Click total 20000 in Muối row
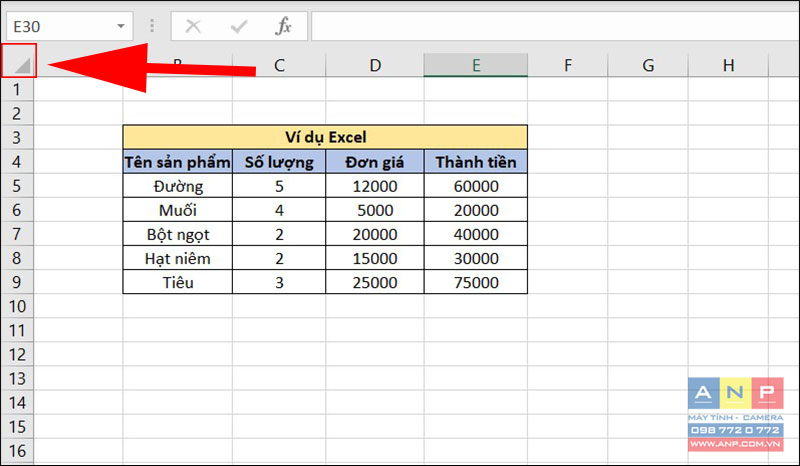Screen dimensions: 800x466 pos(476,210)
